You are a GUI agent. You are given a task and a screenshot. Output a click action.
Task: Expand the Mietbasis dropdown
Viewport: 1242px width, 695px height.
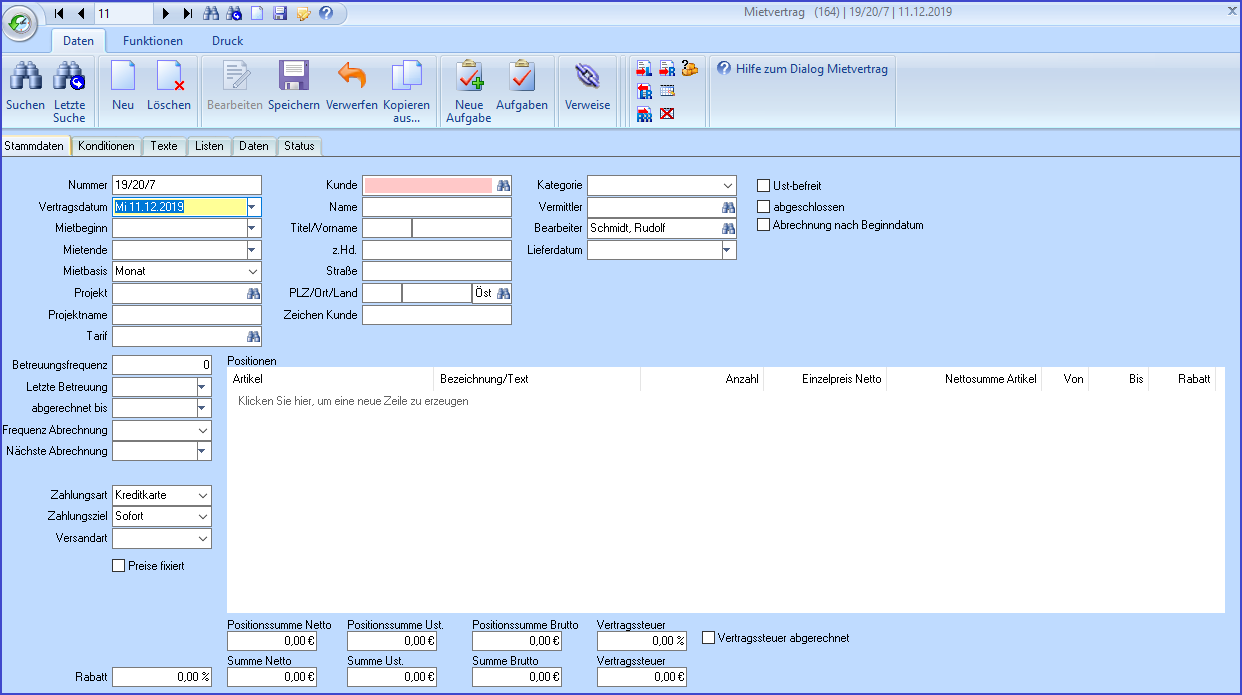pyautogui.click(x=252, y=271)
